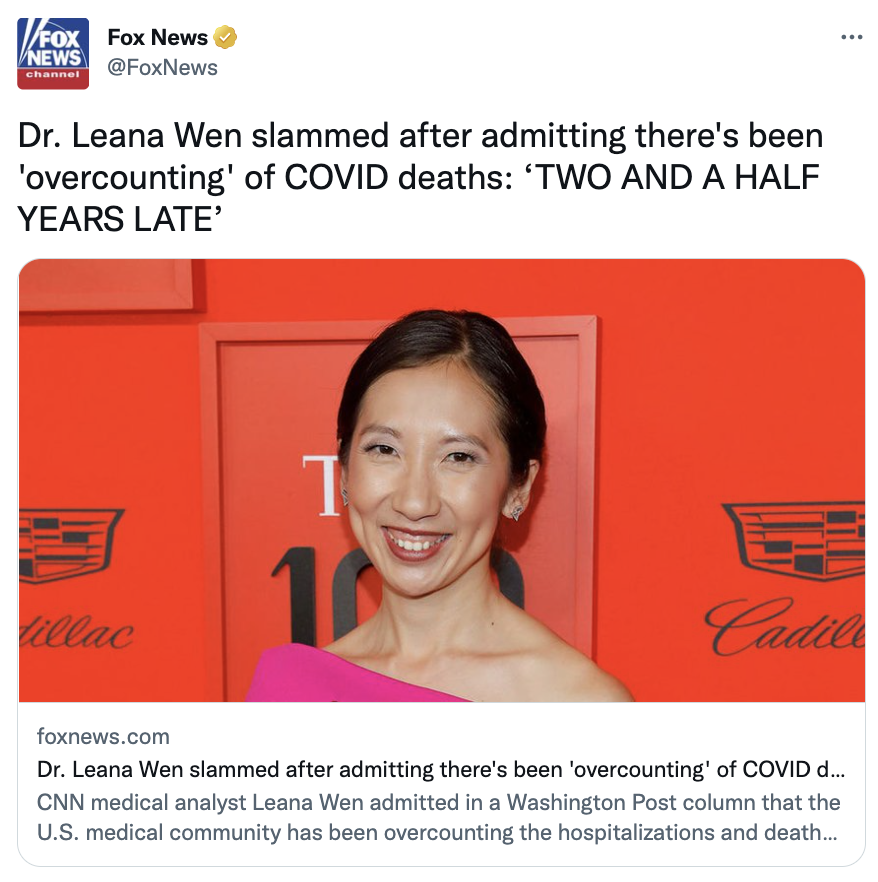
Task: Click the Cadillac crest logo at right of photo
Action: [794, 541]
